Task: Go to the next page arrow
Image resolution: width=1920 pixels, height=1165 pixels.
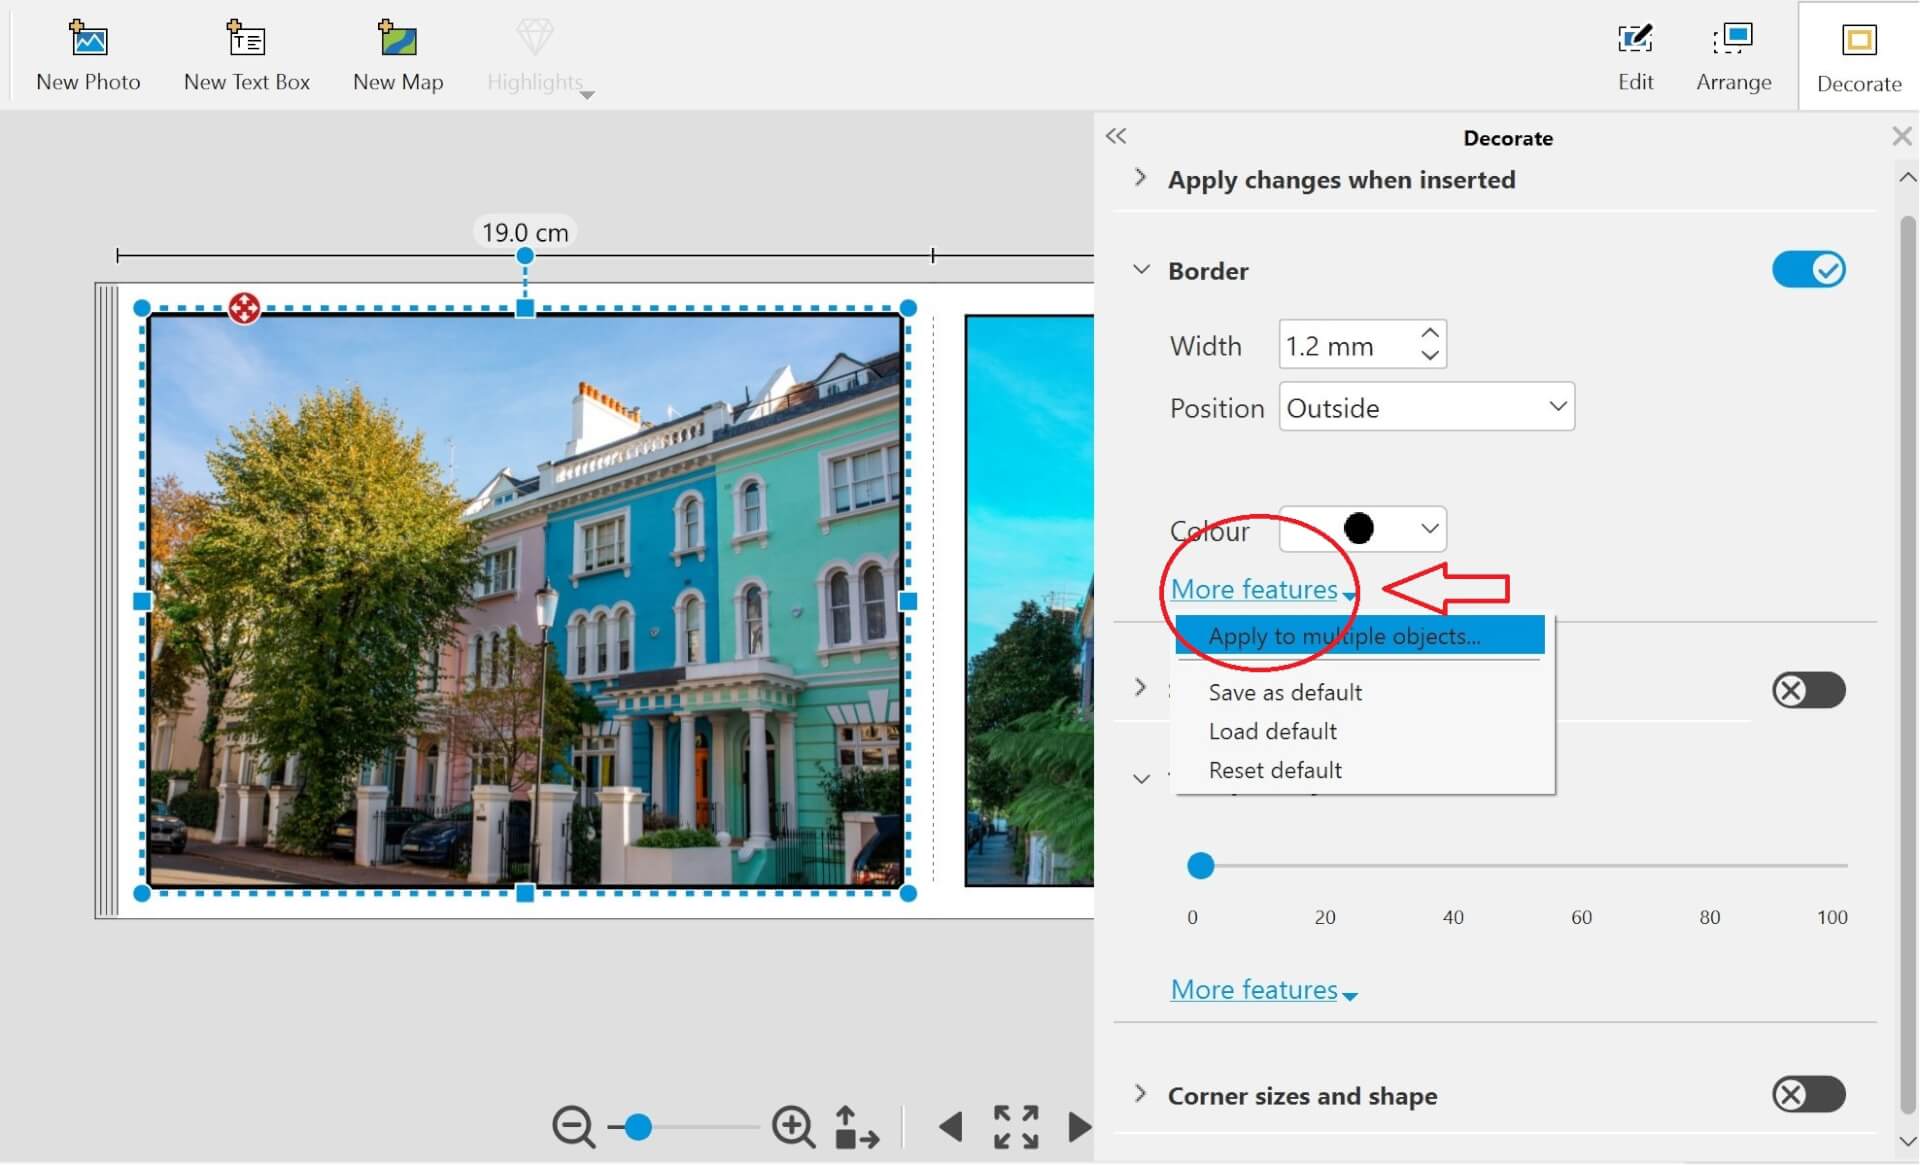Action: [1079, 1127]
